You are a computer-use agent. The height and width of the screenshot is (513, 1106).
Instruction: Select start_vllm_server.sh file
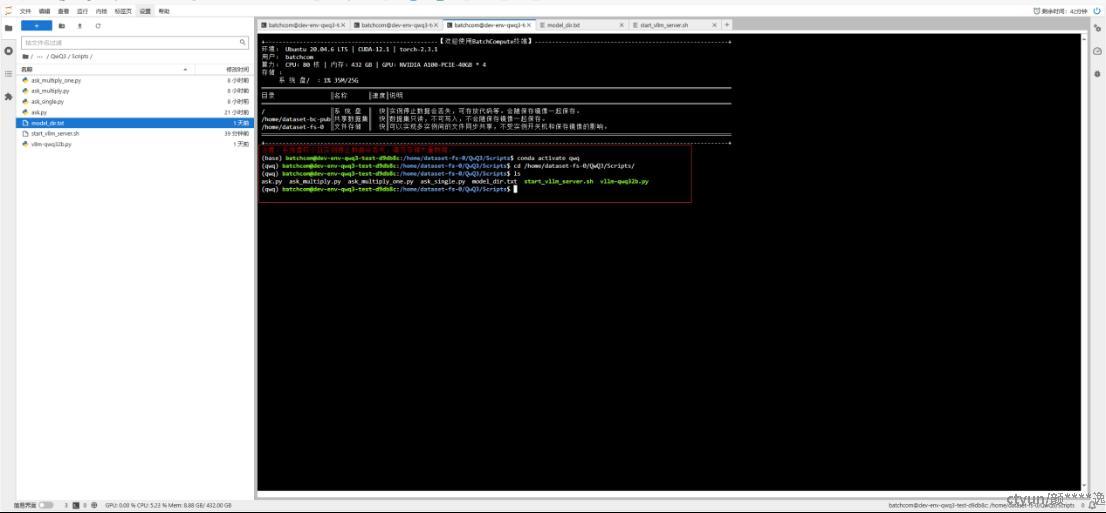[x=135, y=133]
